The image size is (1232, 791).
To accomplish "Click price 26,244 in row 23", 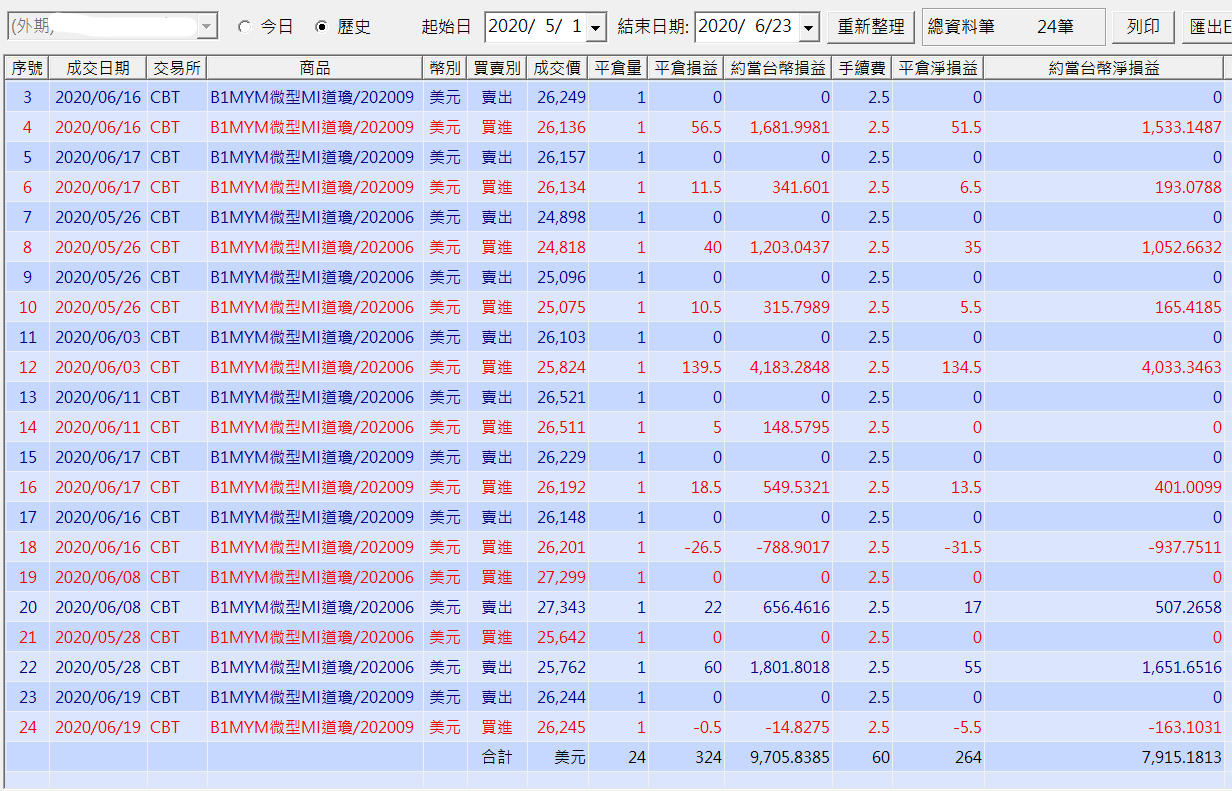I will coord(561,697).
